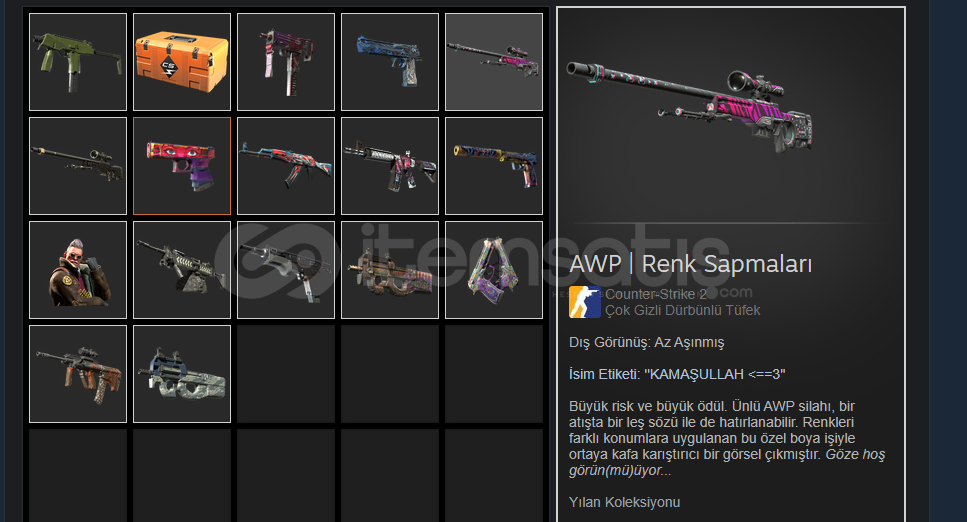The width and height of the screenshot is (967, 522).
Task: Select the blue Desert Eagle pistol item
Action: pyautogui.click(x=390, y=62)
